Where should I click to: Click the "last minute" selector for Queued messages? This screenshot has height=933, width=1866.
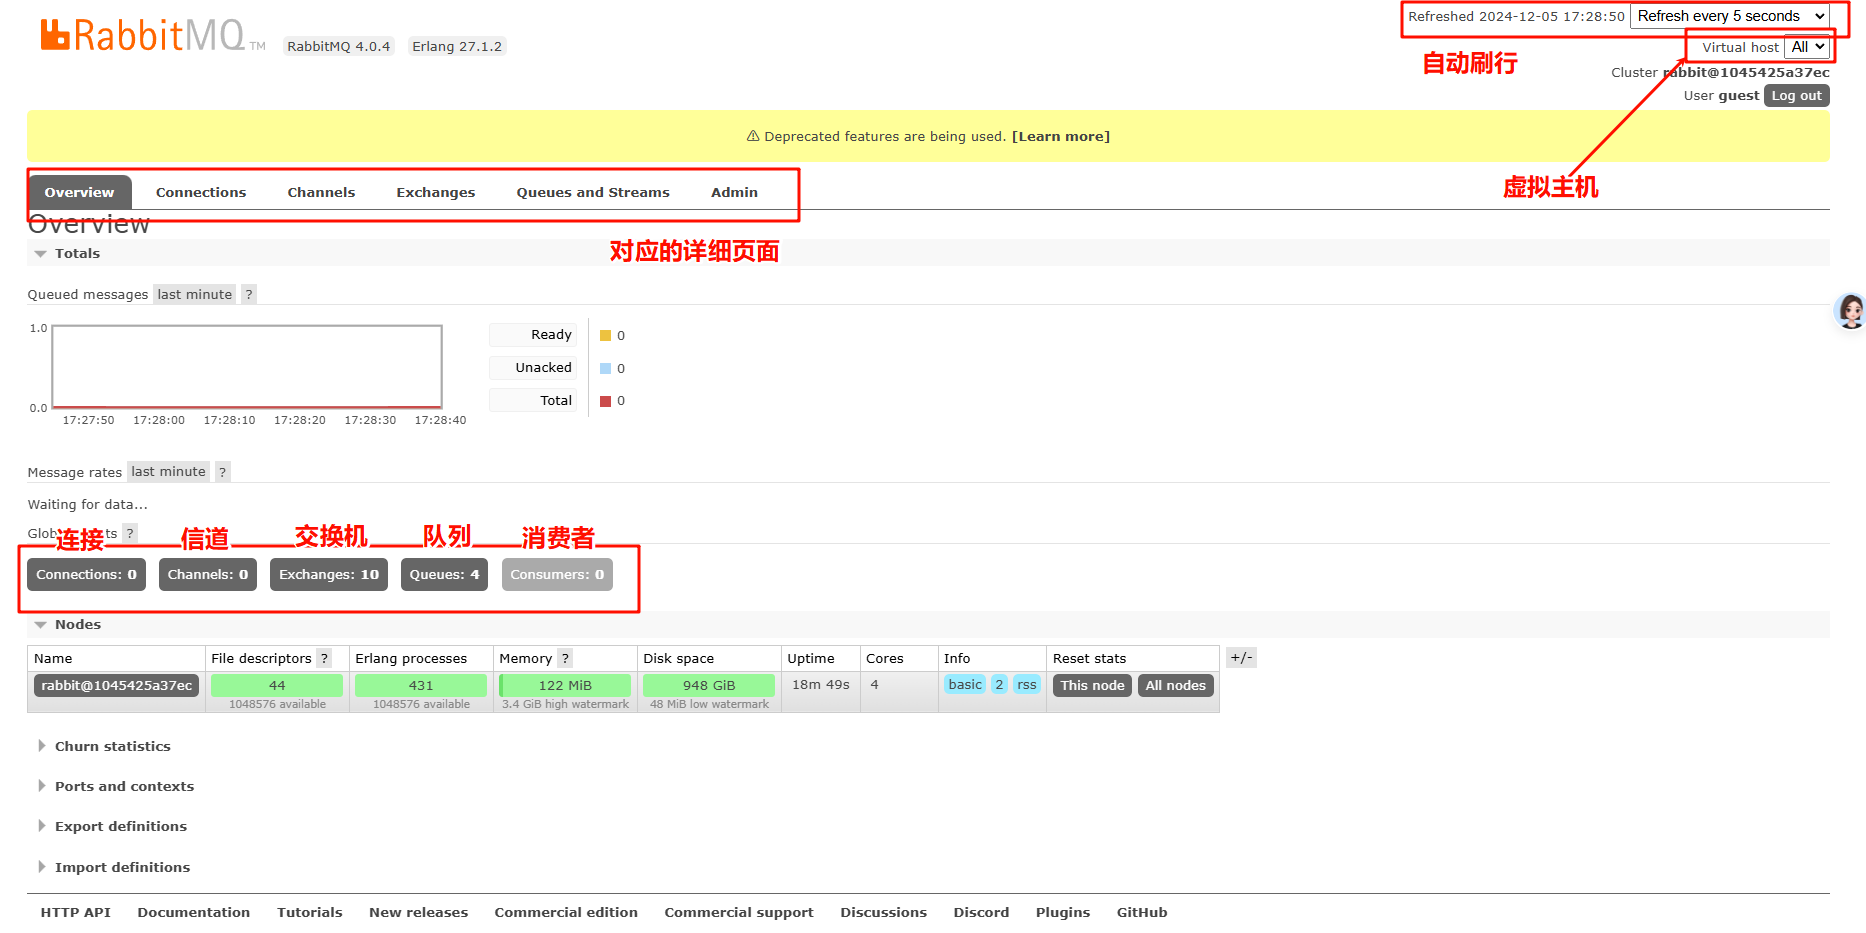194,293
